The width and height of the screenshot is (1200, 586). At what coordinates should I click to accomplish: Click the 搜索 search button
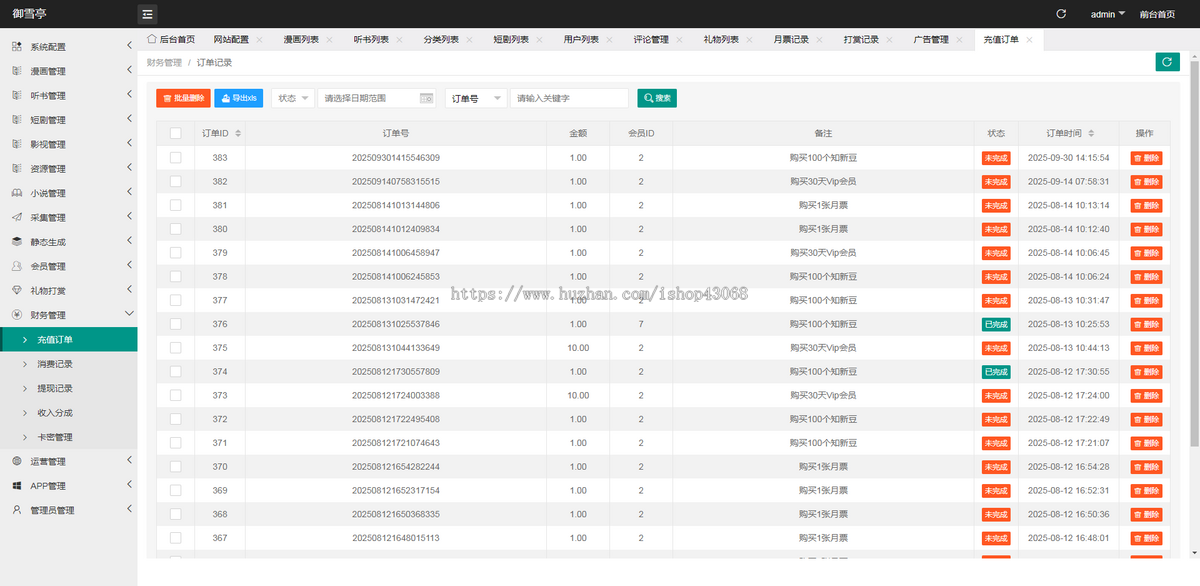pyautogui.click(x=657, y=98)
